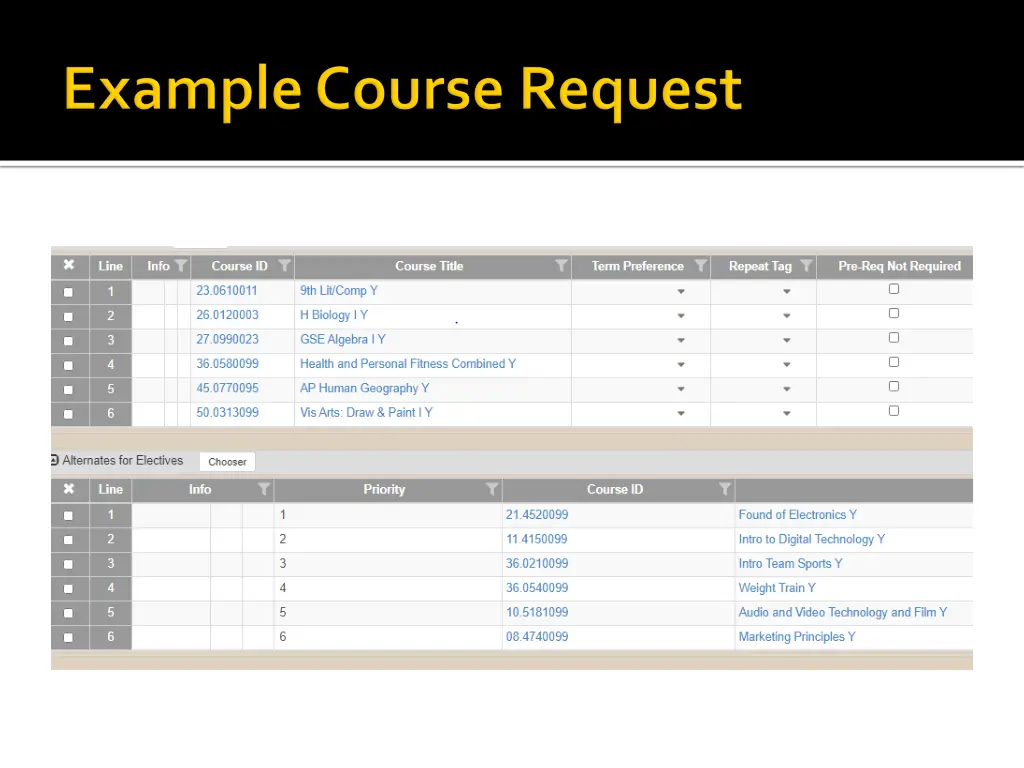The width and height of the screenshot is (1024, 768).
Task: Open Repeat Tag dropdown for Health and Personal Fitness
Action: [x=786, y=364]
